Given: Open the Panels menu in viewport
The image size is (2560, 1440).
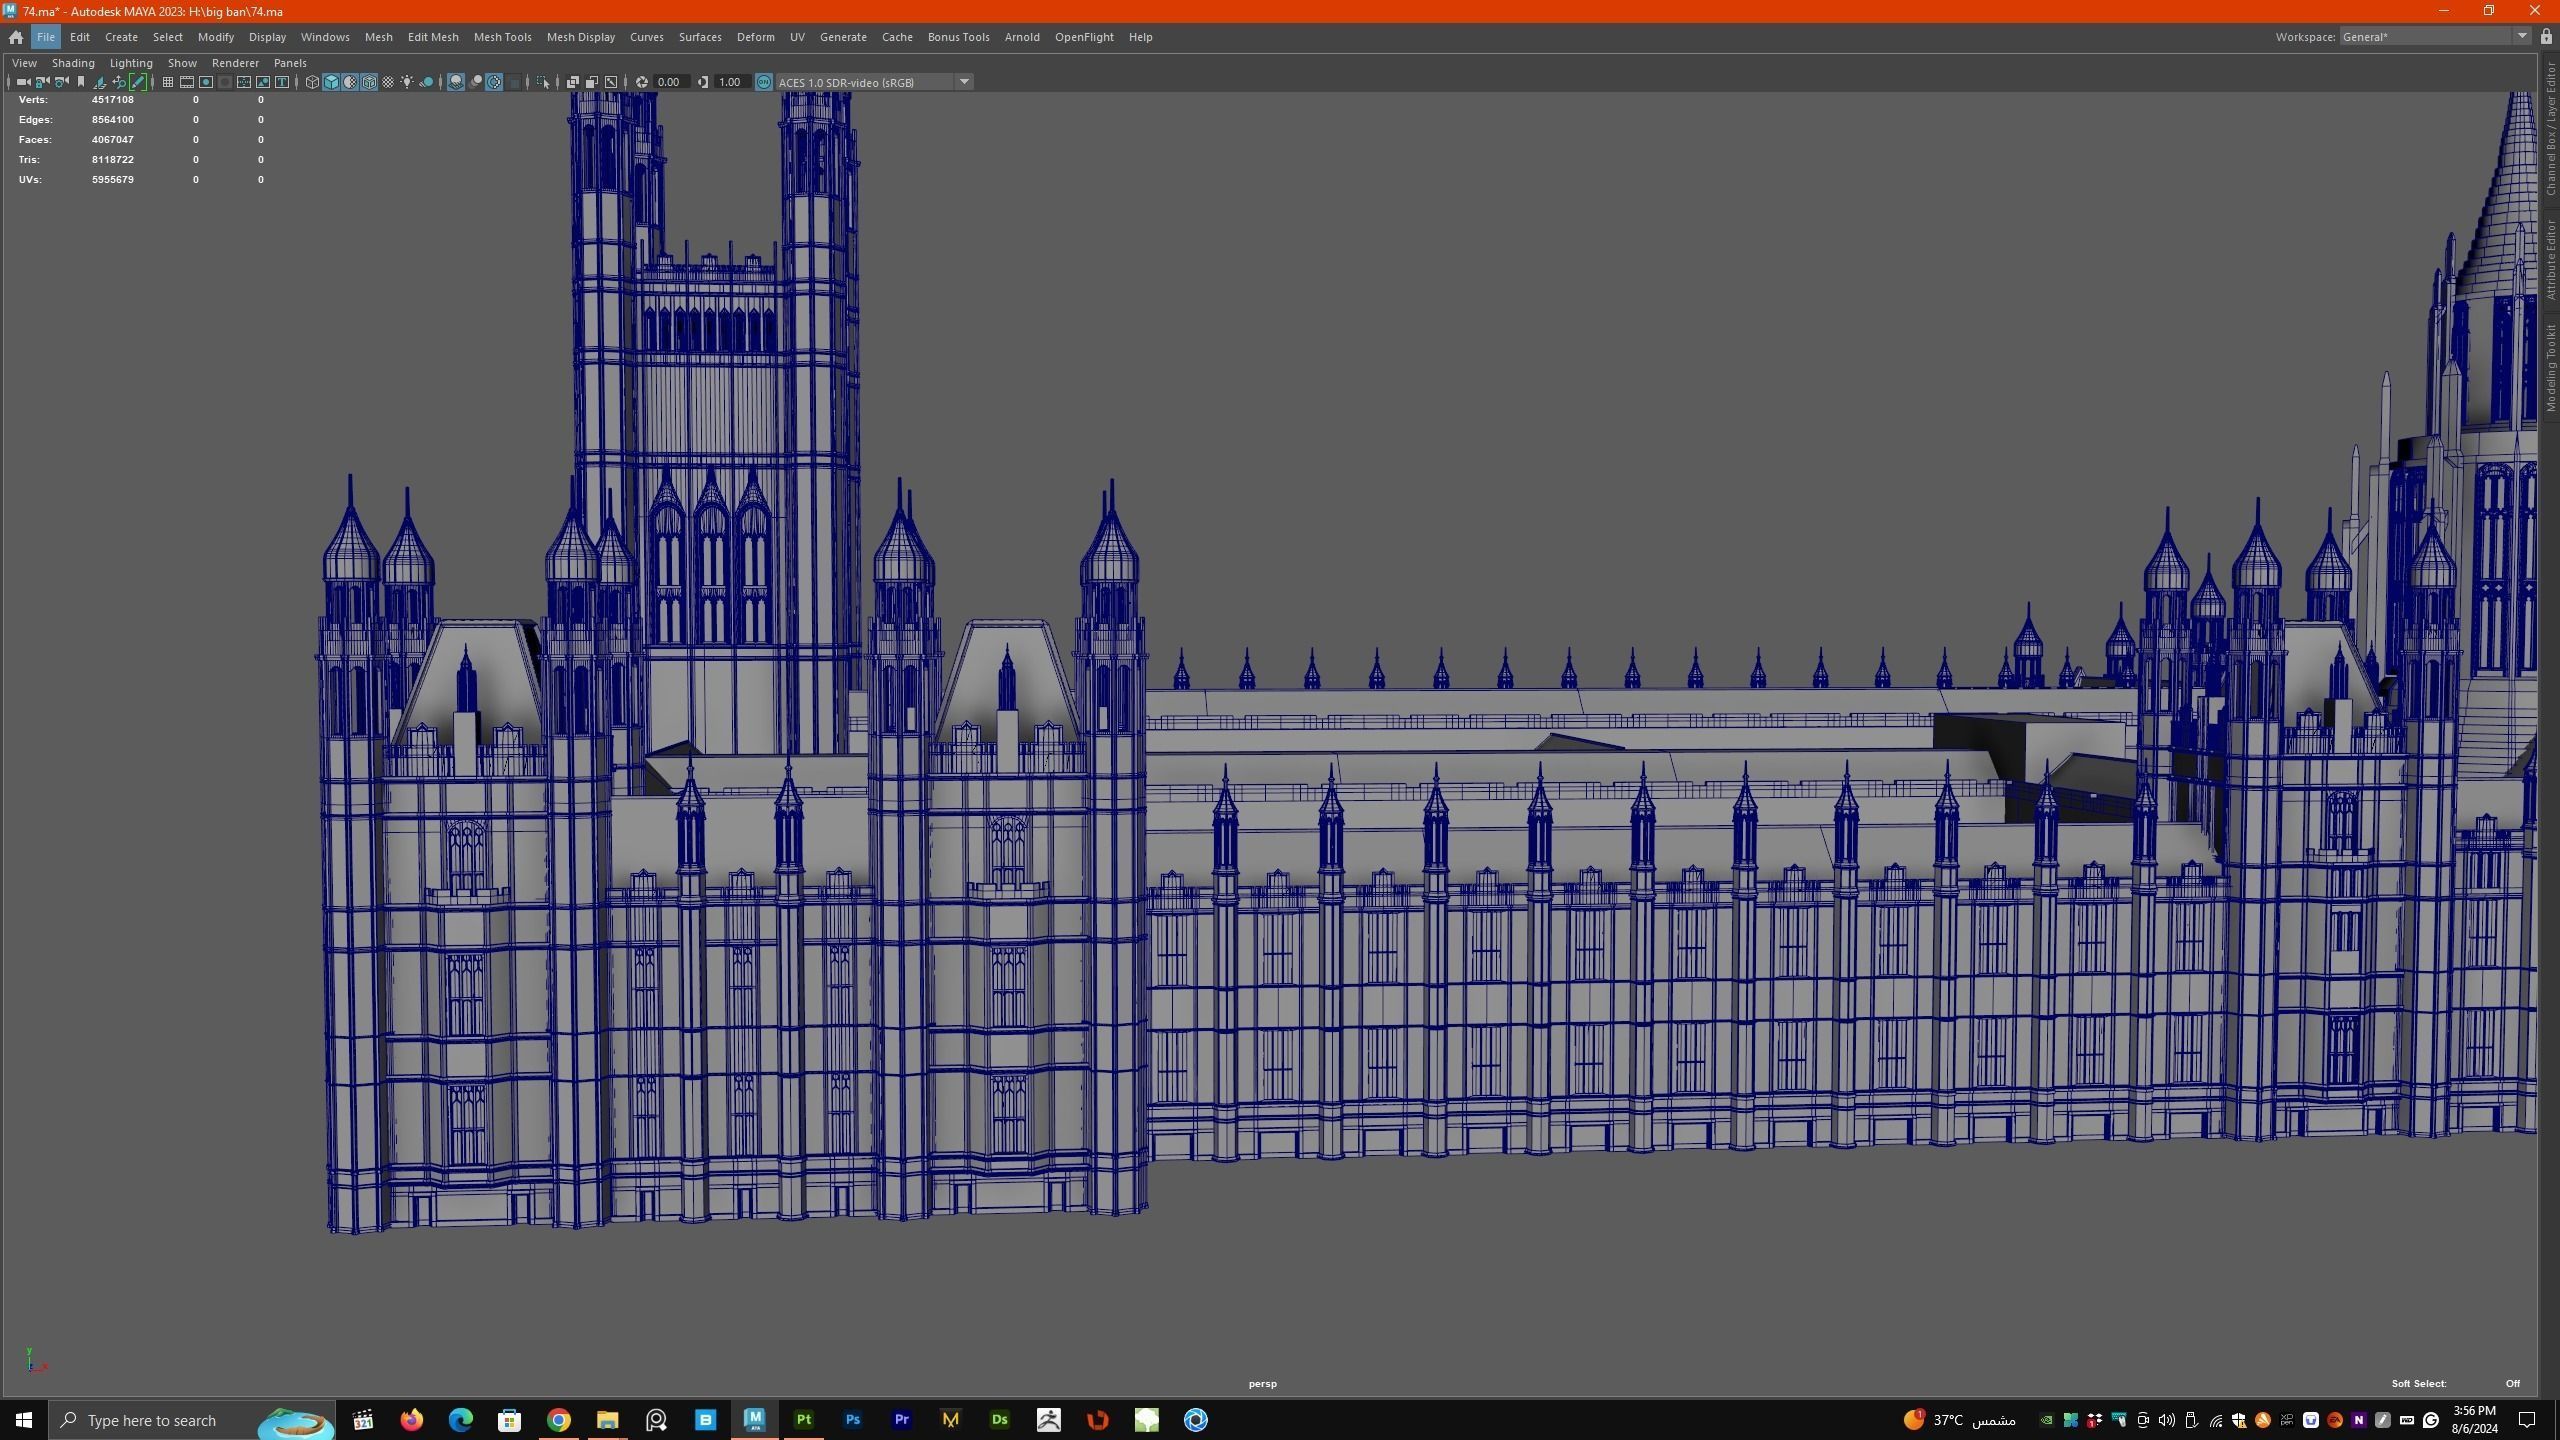Looking at the screenshot, I should tap(290, 63).
